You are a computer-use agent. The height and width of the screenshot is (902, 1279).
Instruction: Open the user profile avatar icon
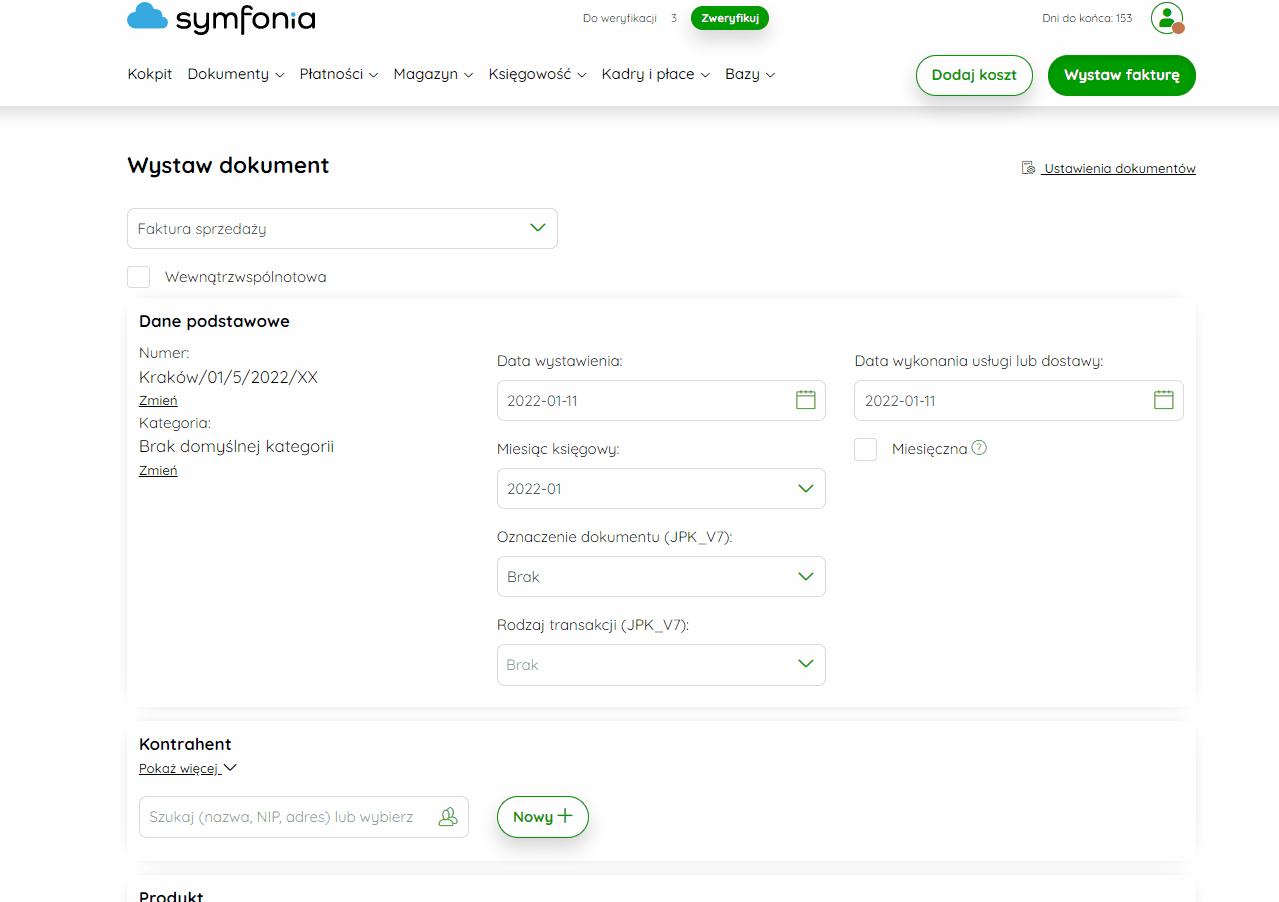1167,18
